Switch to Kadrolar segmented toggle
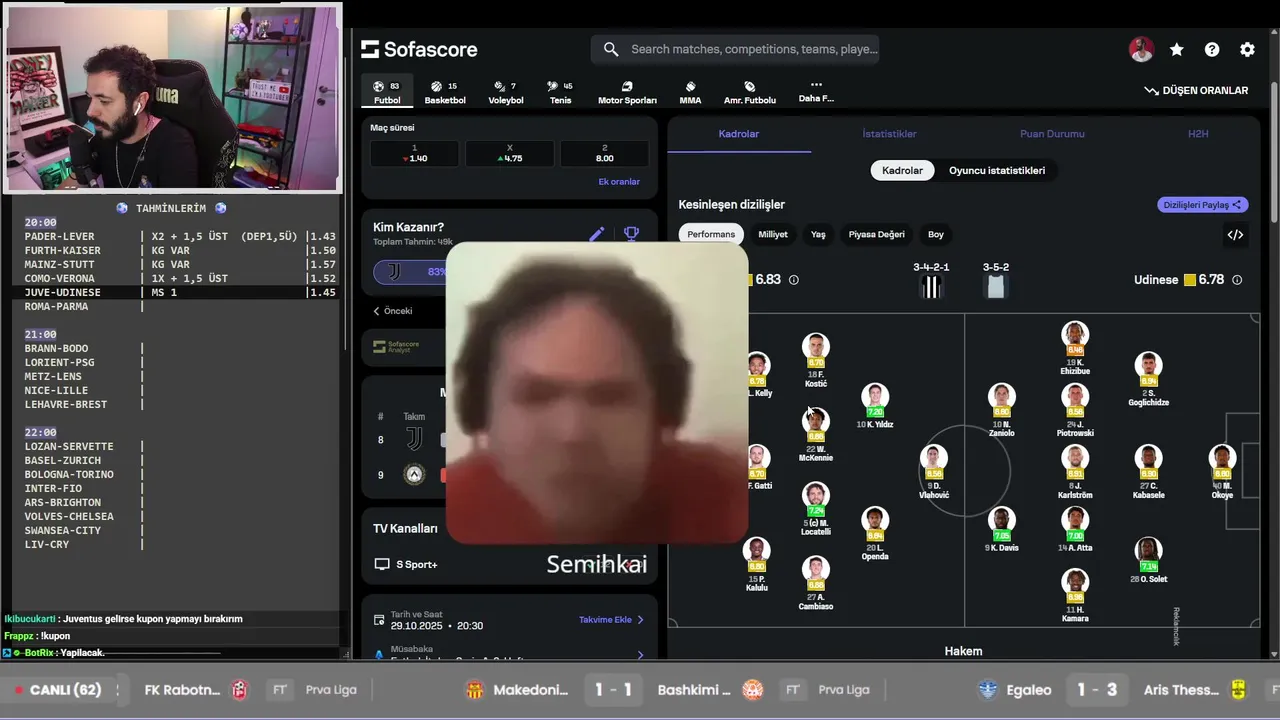 point(902,170)
